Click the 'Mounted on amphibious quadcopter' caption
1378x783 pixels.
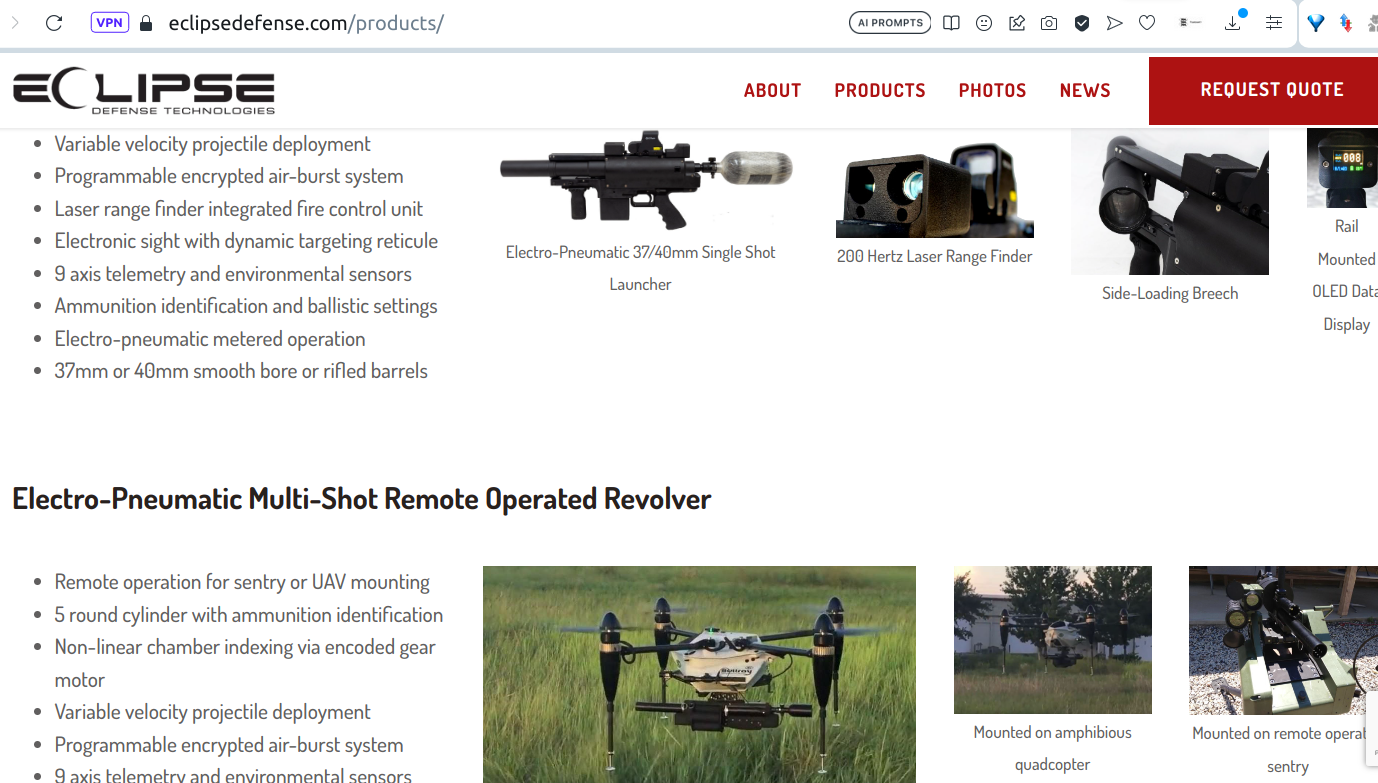(x=1053, y=748)
